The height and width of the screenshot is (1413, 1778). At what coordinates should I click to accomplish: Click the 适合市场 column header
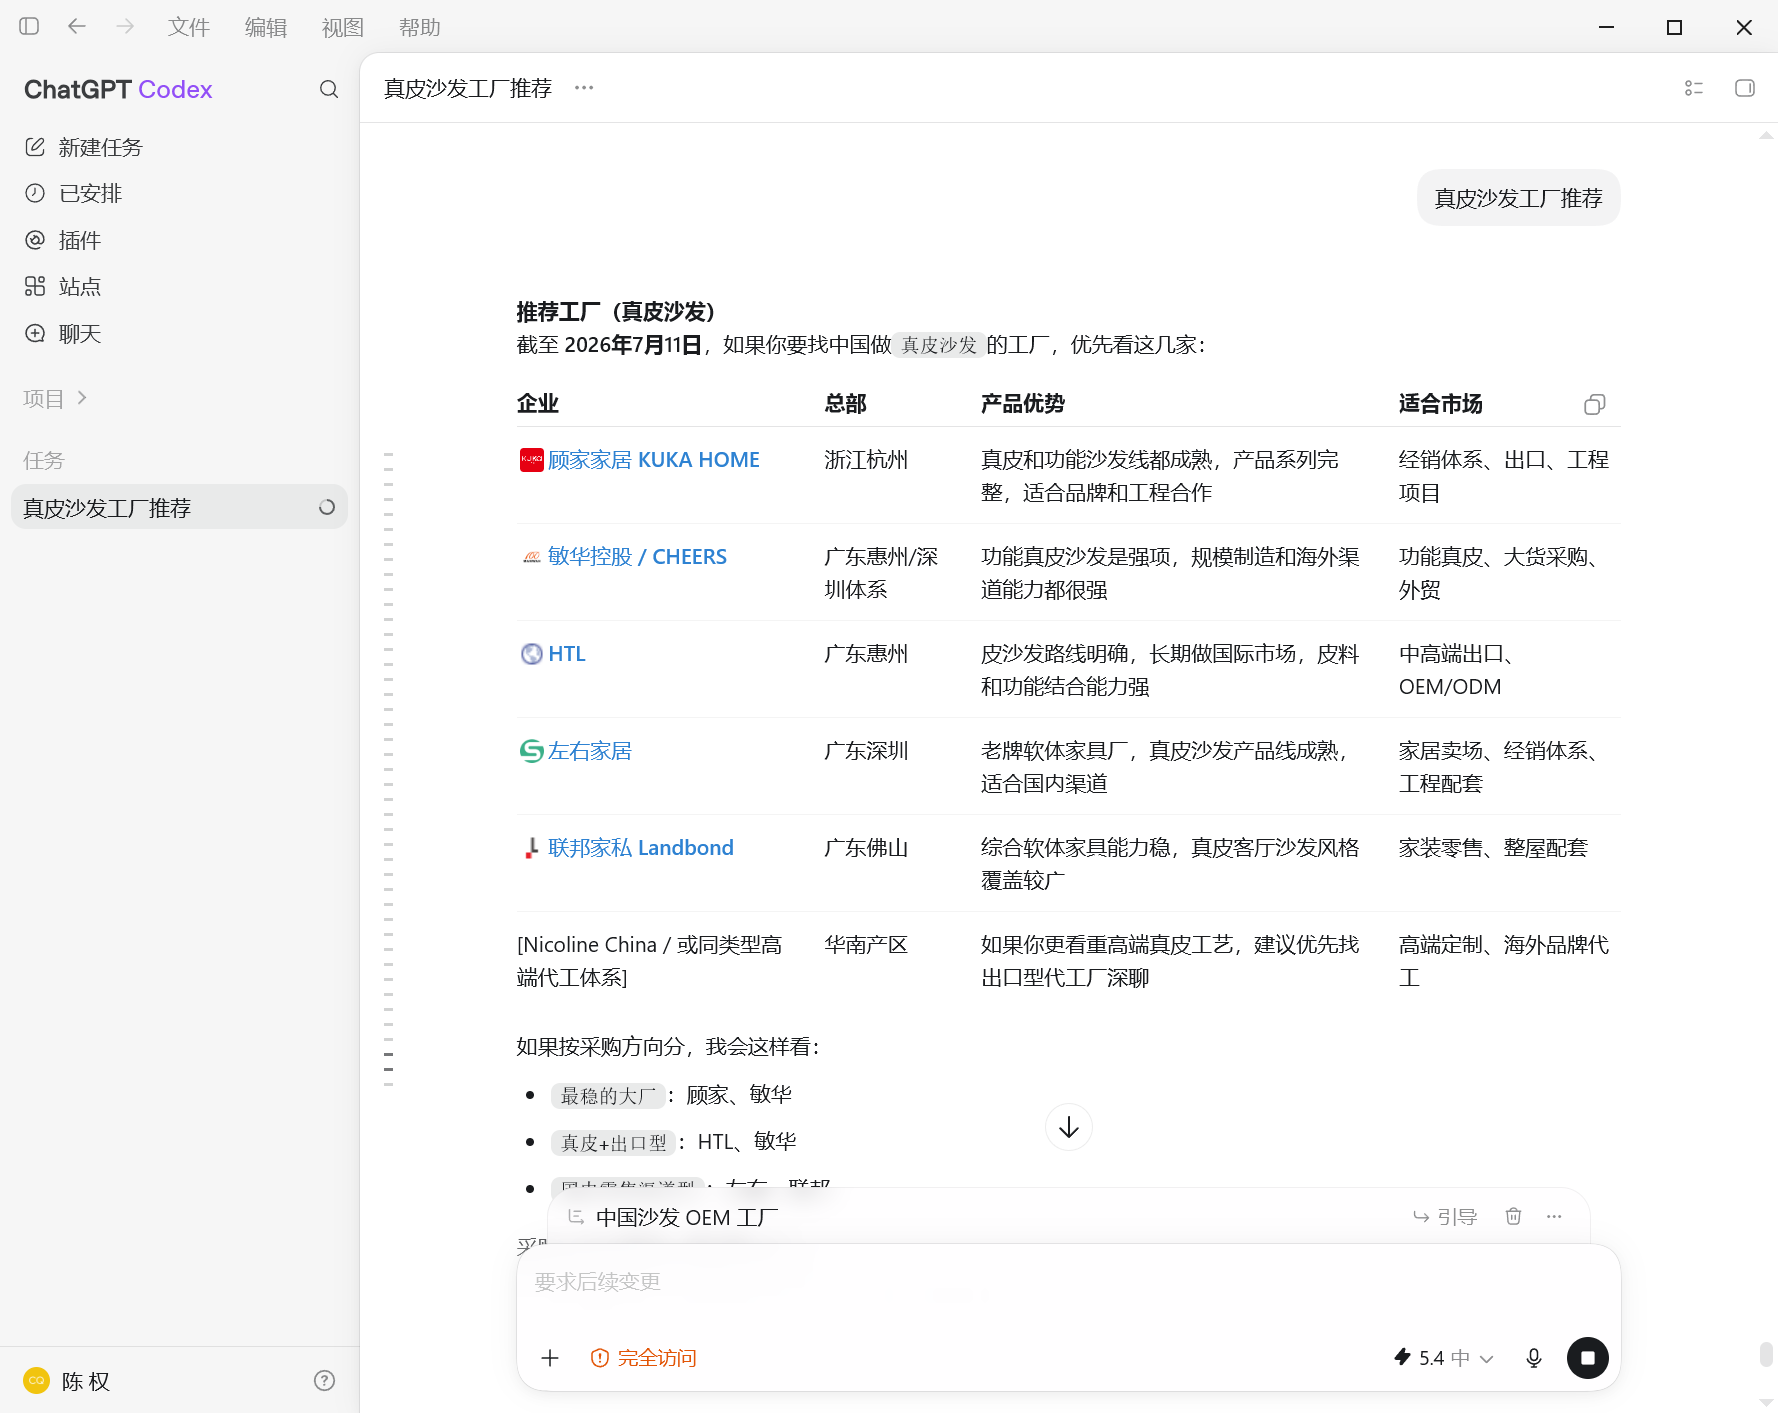[1440, 403]
